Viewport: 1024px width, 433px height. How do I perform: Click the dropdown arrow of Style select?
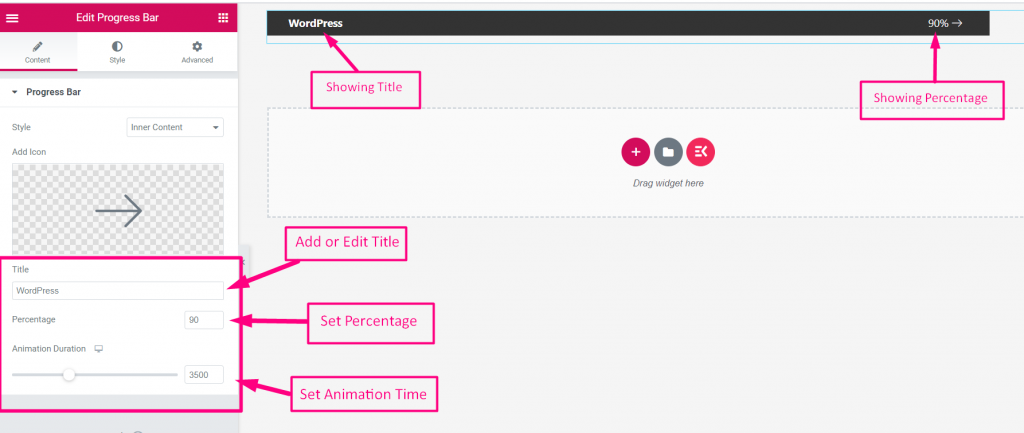tap(216, 128)
